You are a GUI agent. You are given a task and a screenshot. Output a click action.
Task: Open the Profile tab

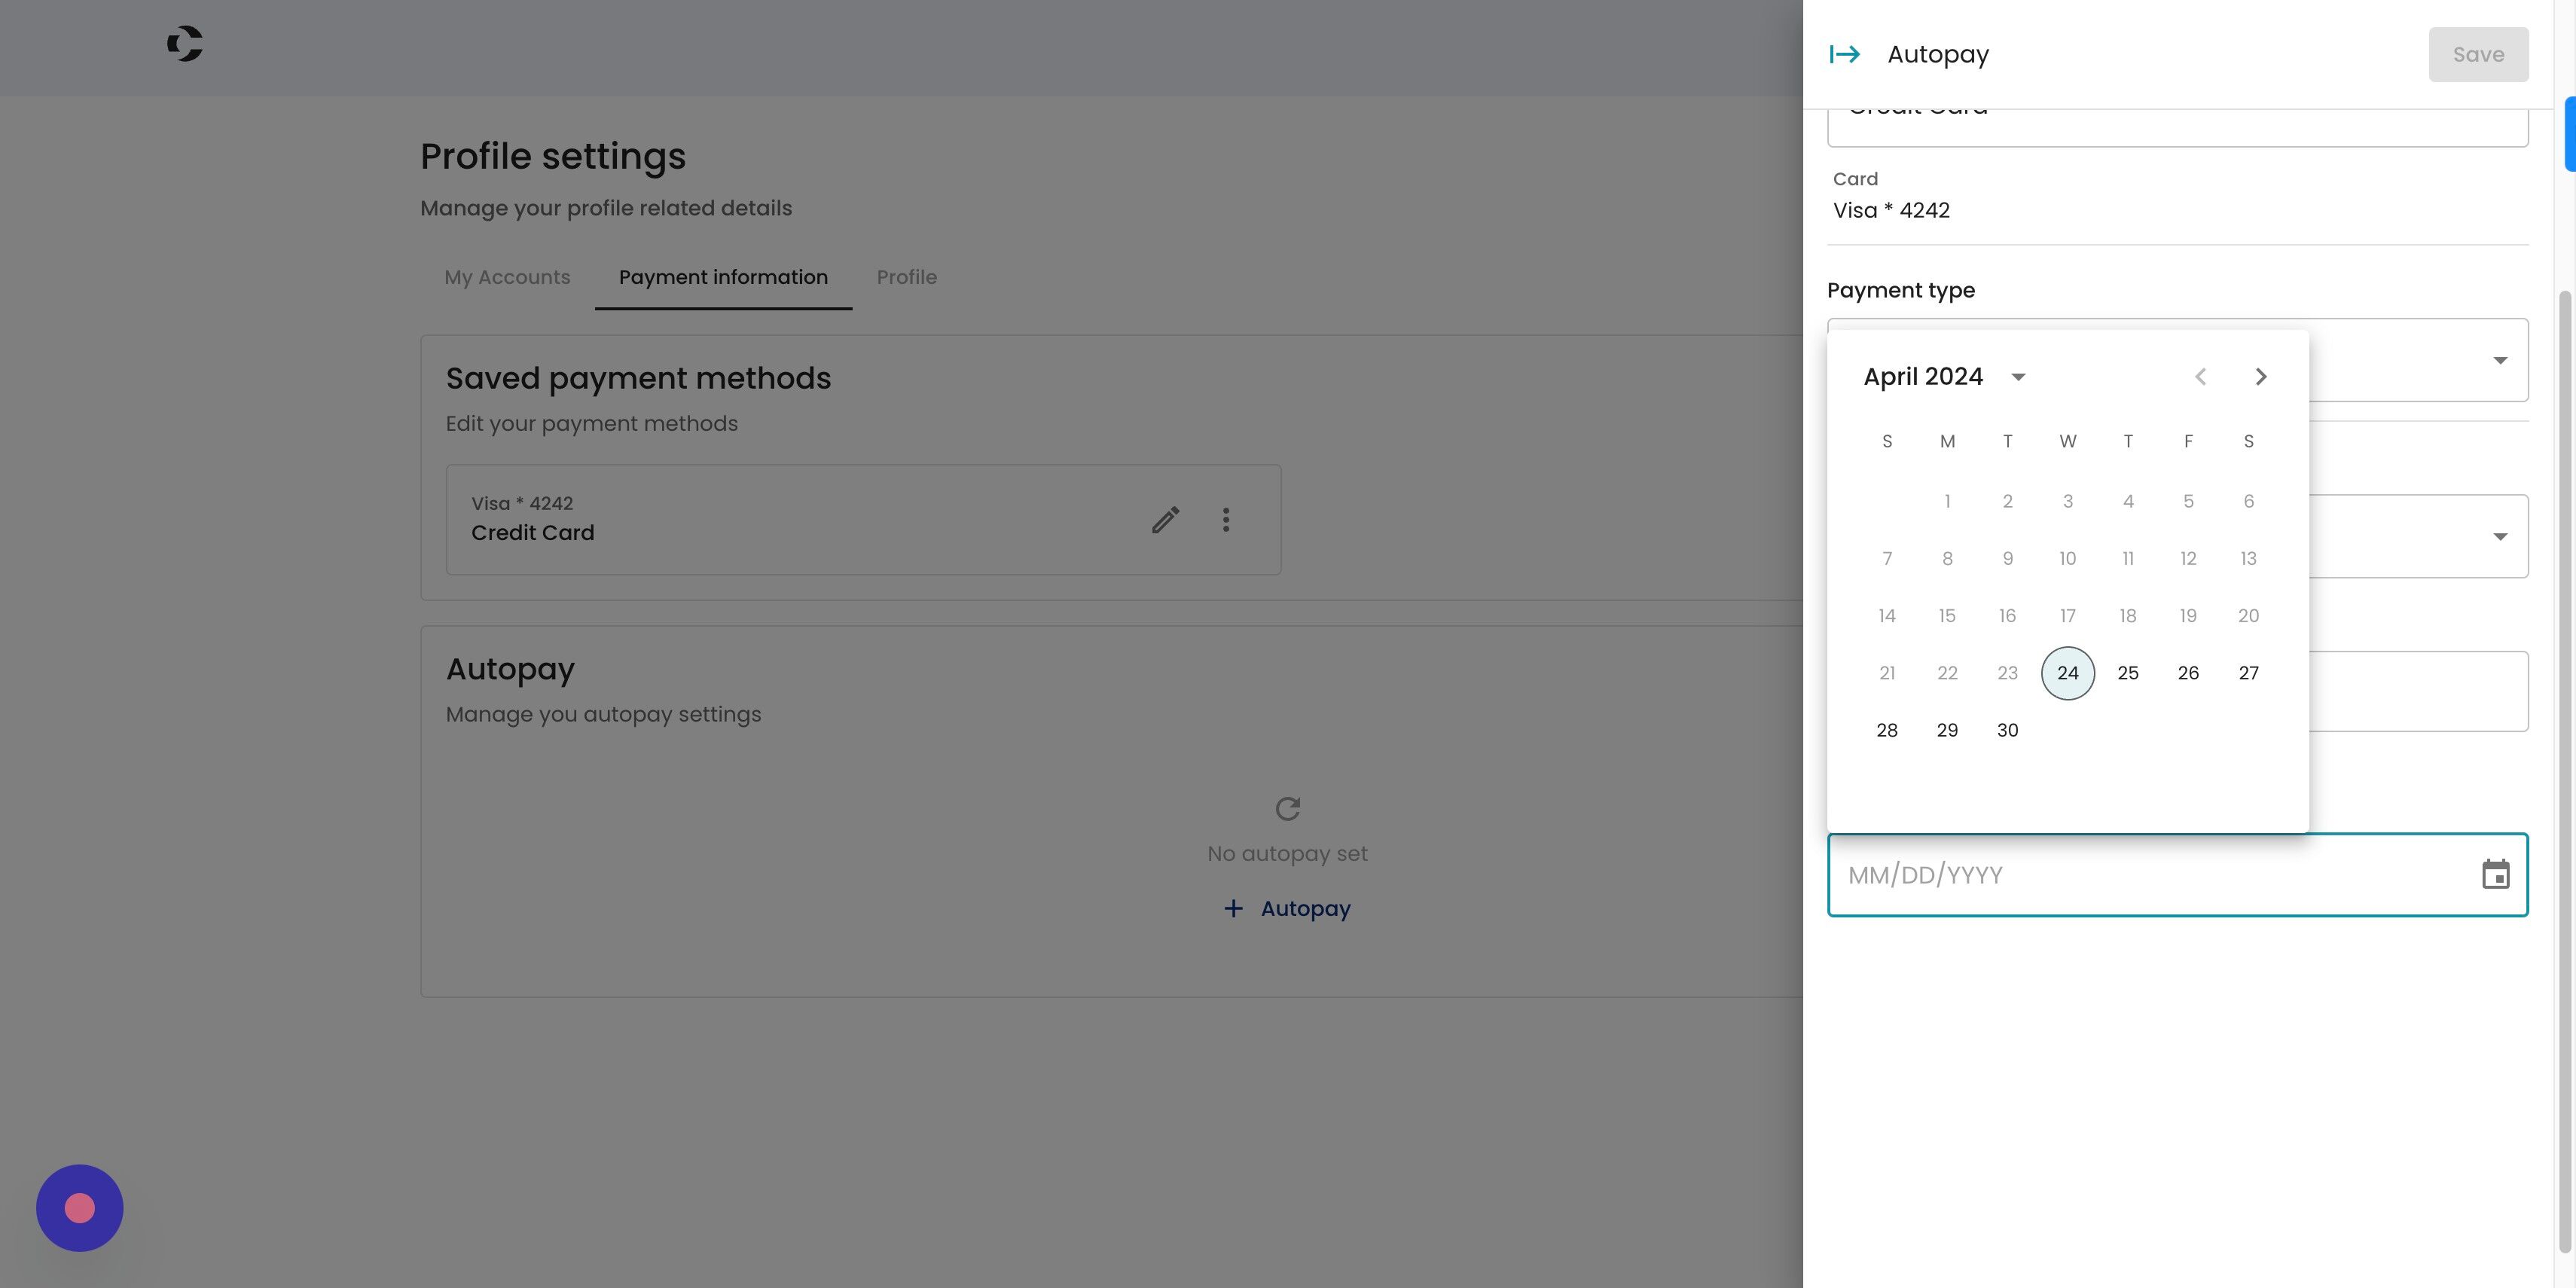point(906,277)
